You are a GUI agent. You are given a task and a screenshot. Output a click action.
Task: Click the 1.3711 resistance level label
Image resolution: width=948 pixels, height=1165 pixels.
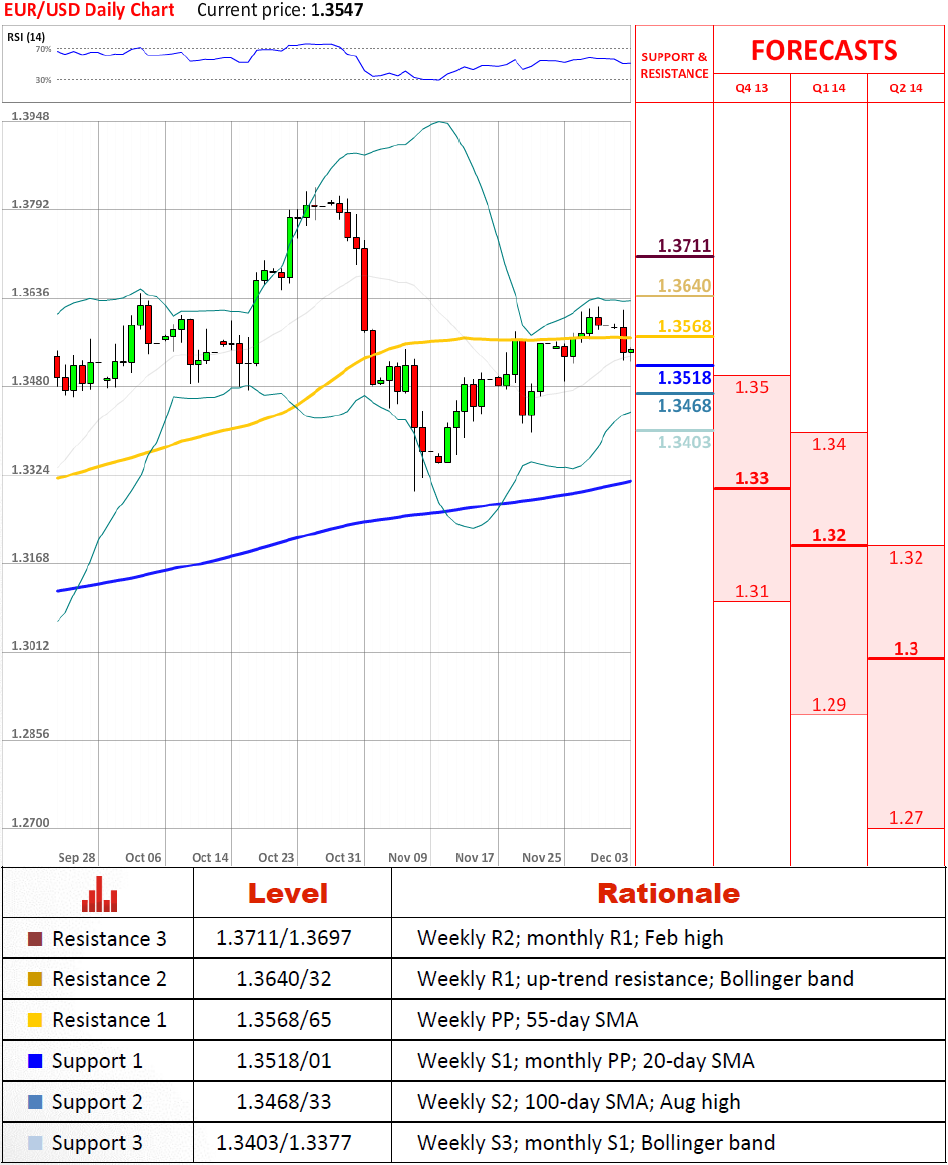pyautogui.click(x=684, y=246)
